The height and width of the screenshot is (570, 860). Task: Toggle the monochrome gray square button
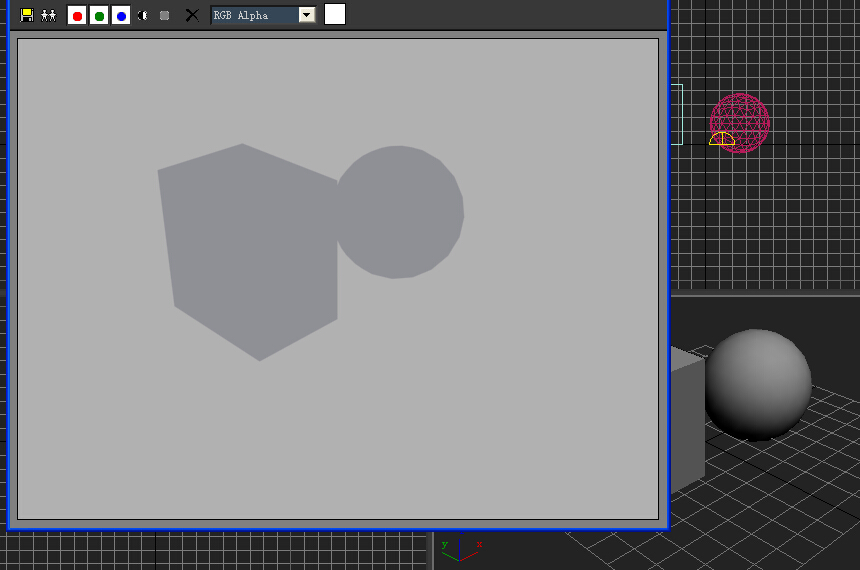tap(165, 15)
